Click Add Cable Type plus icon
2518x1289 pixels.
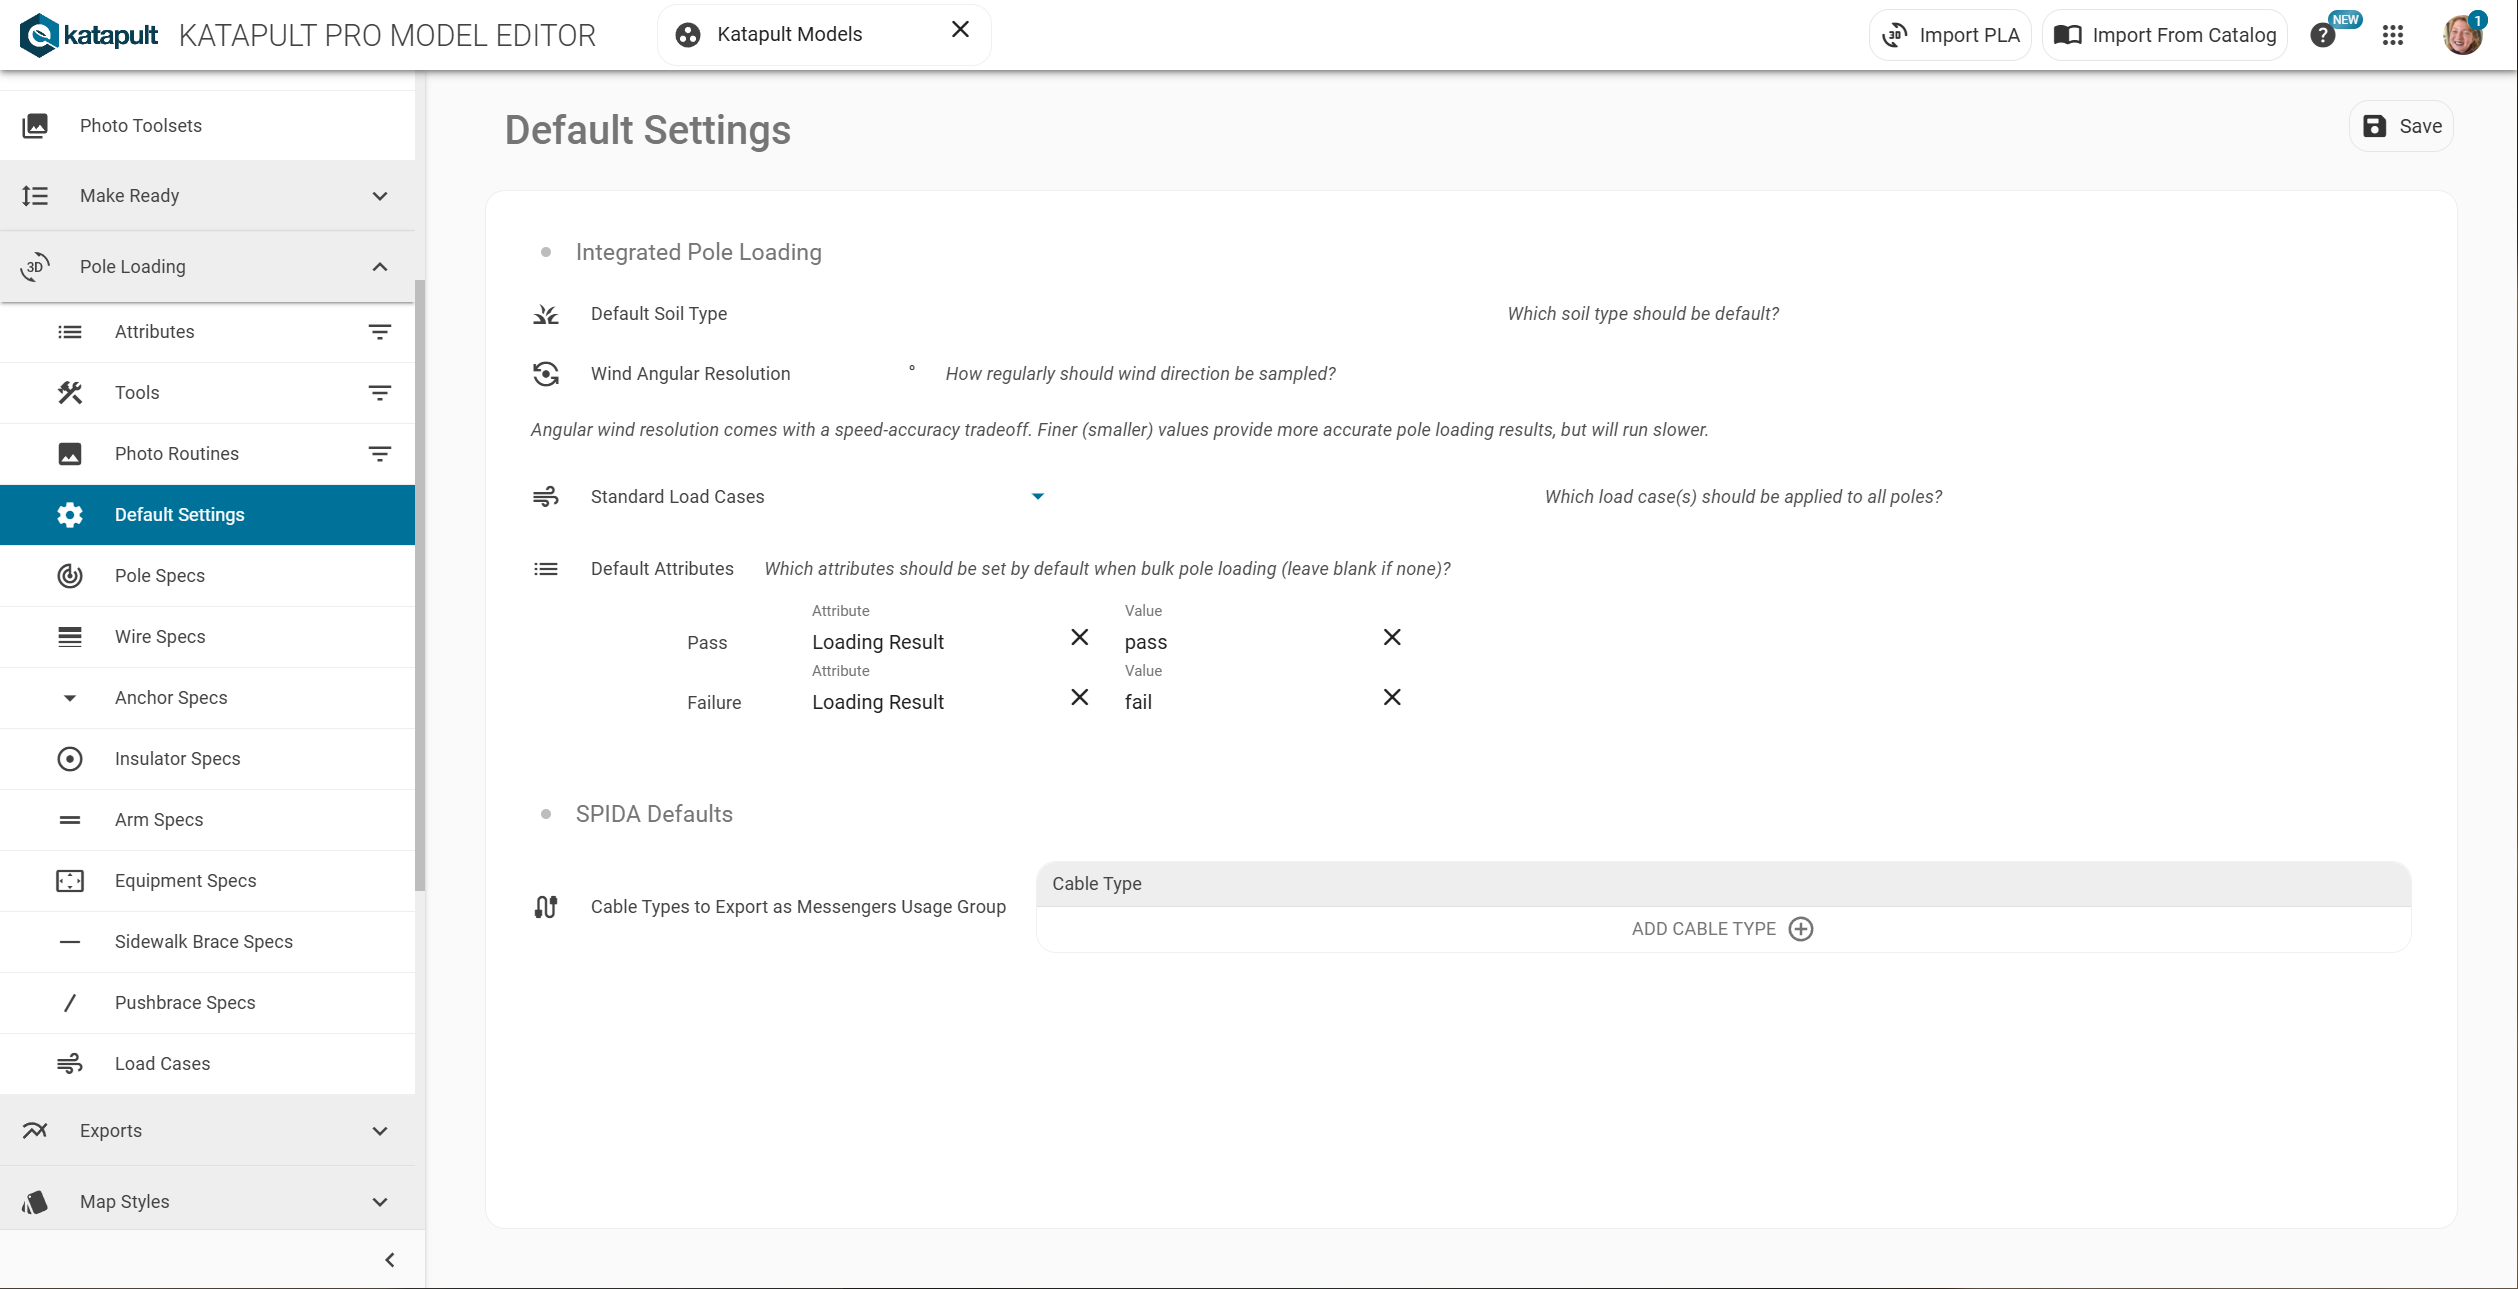(x=1800, y=929)
